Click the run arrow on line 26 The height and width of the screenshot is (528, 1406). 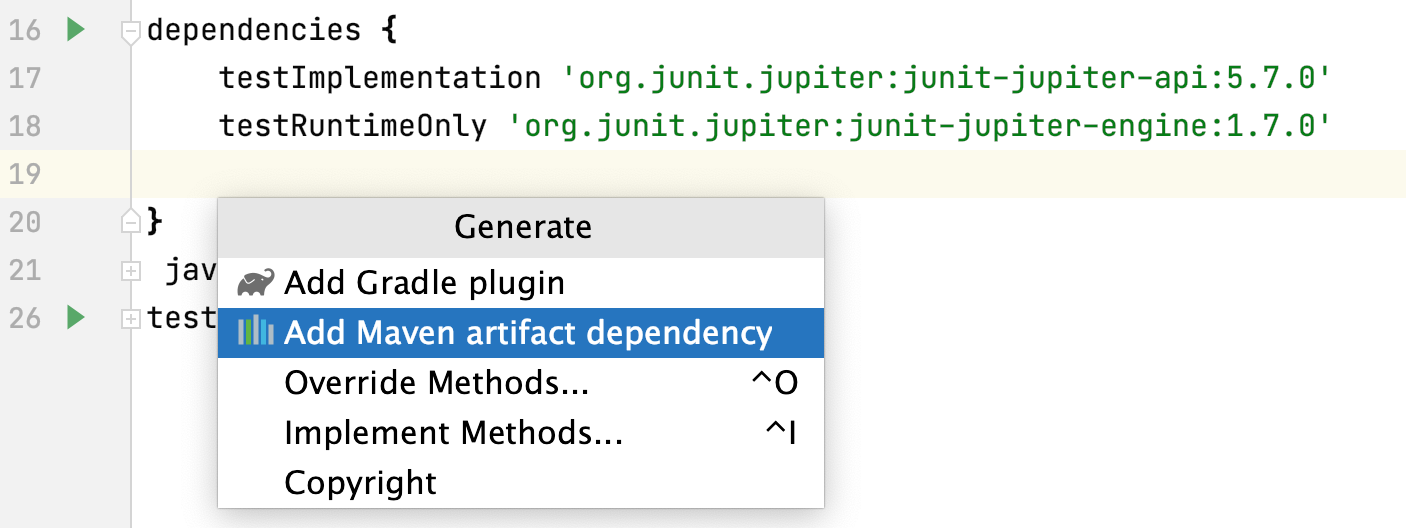pos(76,318)
